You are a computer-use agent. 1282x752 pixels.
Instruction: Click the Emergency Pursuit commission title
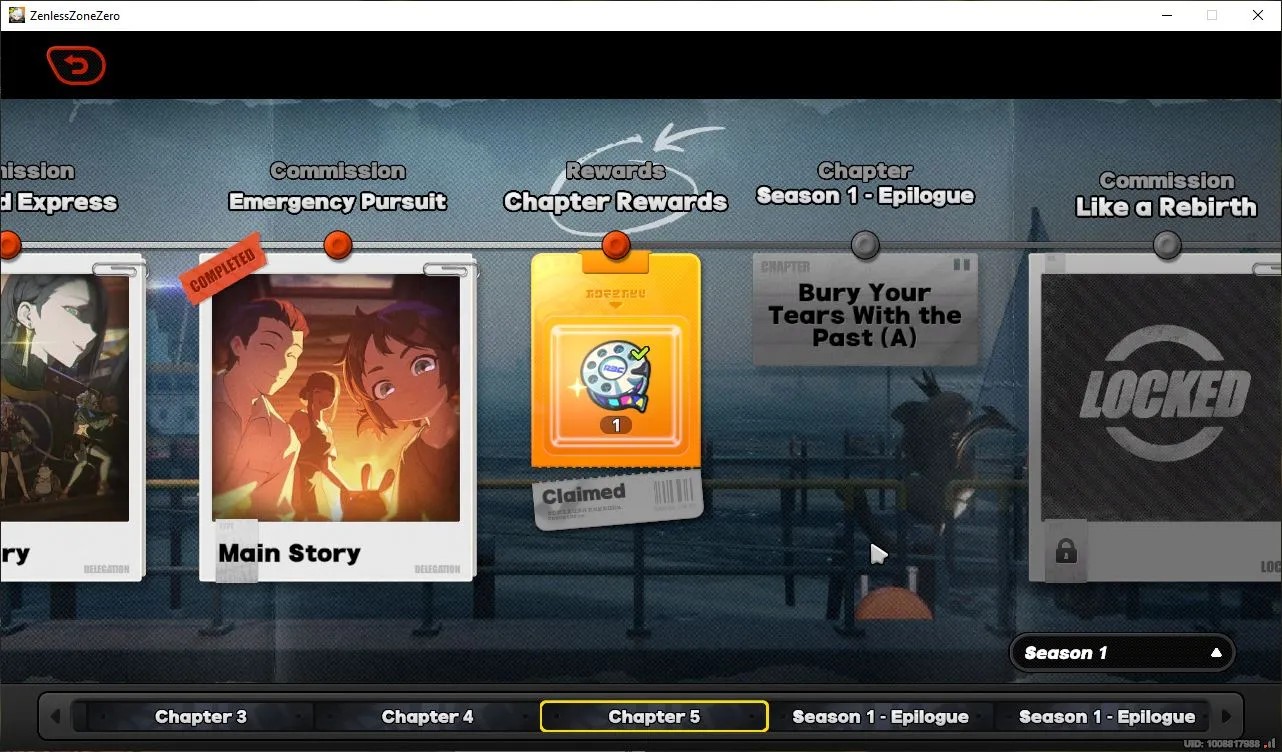coord(338,202)
